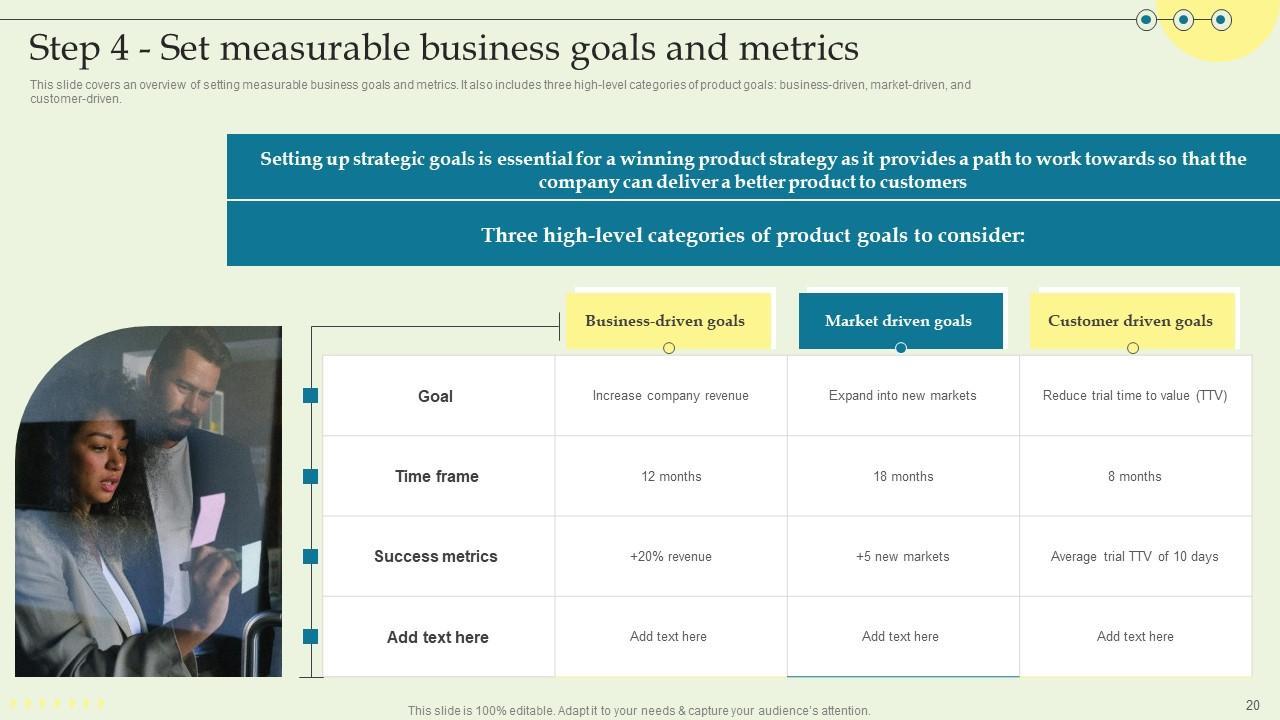1280x720 pixels.
Task: Click the slide number 20
Action: 1252,705
